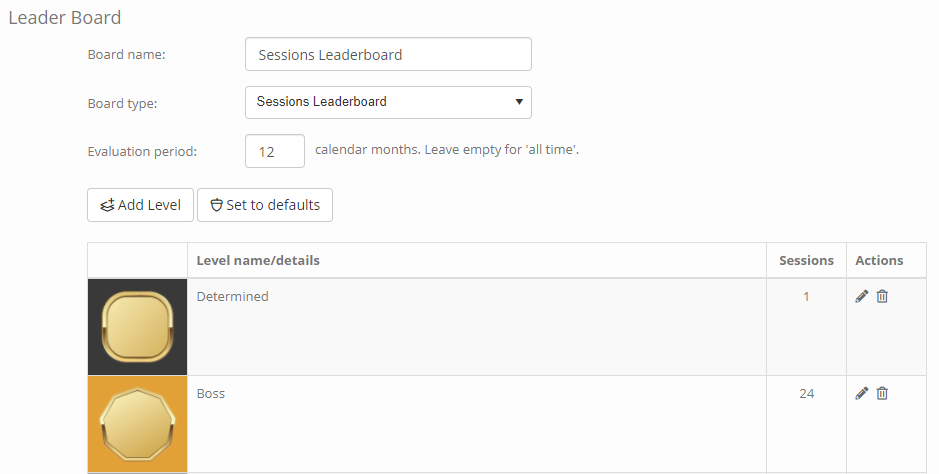The height and width of the screenshot is (474, 939).
Task: Click the Board name text field
Action: click(x=388, y=54)
